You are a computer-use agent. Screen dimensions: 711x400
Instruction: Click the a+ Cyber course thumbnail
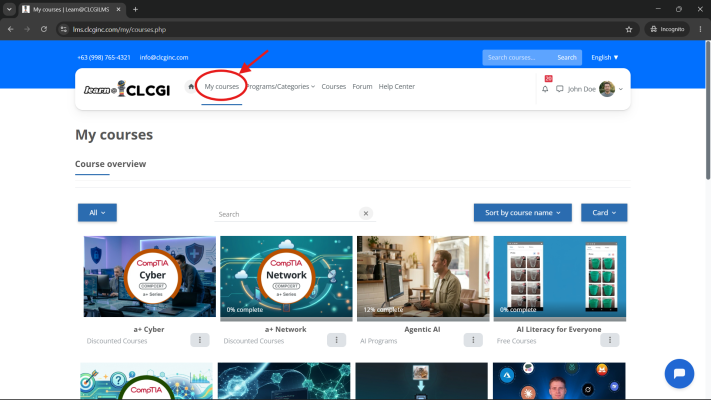150,276
